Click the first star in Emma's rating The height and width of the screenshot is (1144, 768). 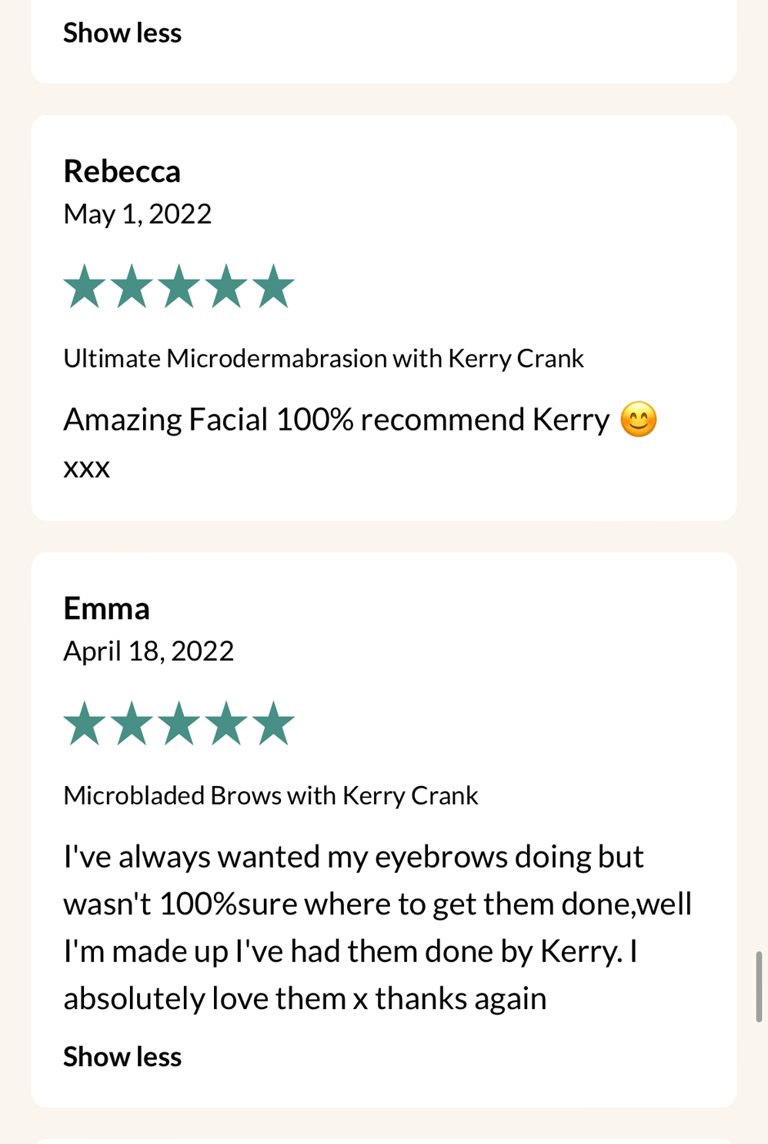(84, 725)
